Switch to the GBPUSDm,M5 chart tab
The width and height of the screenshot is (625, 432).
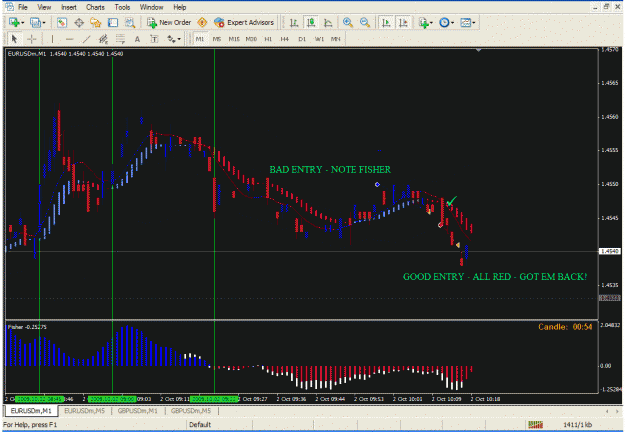point(191,410)
